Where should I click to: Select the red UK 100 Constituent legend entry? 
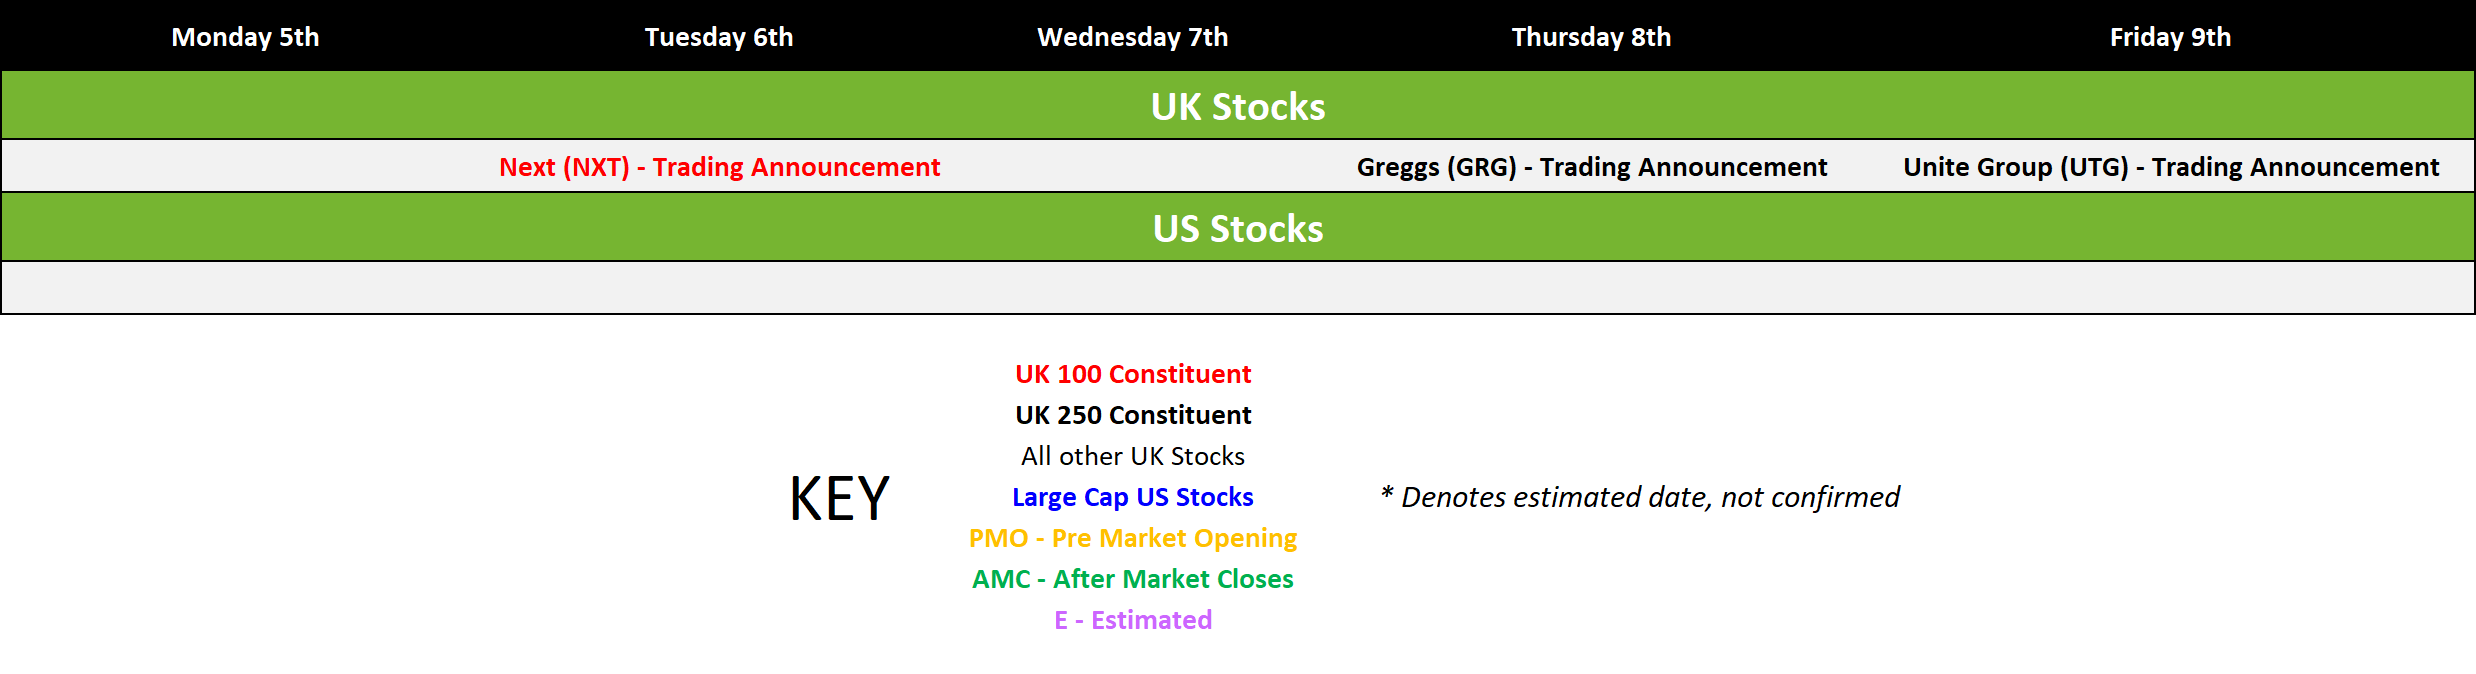tap(1133, 374)
